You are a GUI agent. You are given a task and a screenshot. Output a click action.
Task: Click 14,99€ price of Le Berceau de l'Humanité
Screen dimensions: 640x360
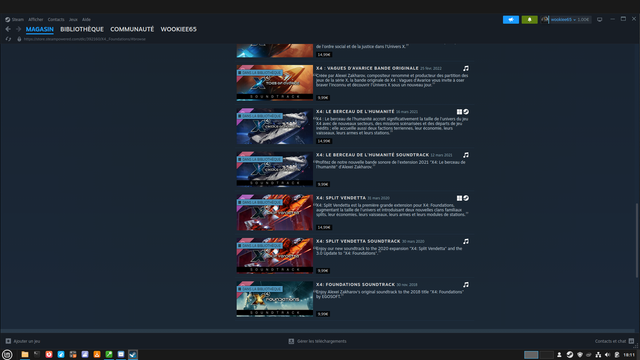(x=324, y=141)
